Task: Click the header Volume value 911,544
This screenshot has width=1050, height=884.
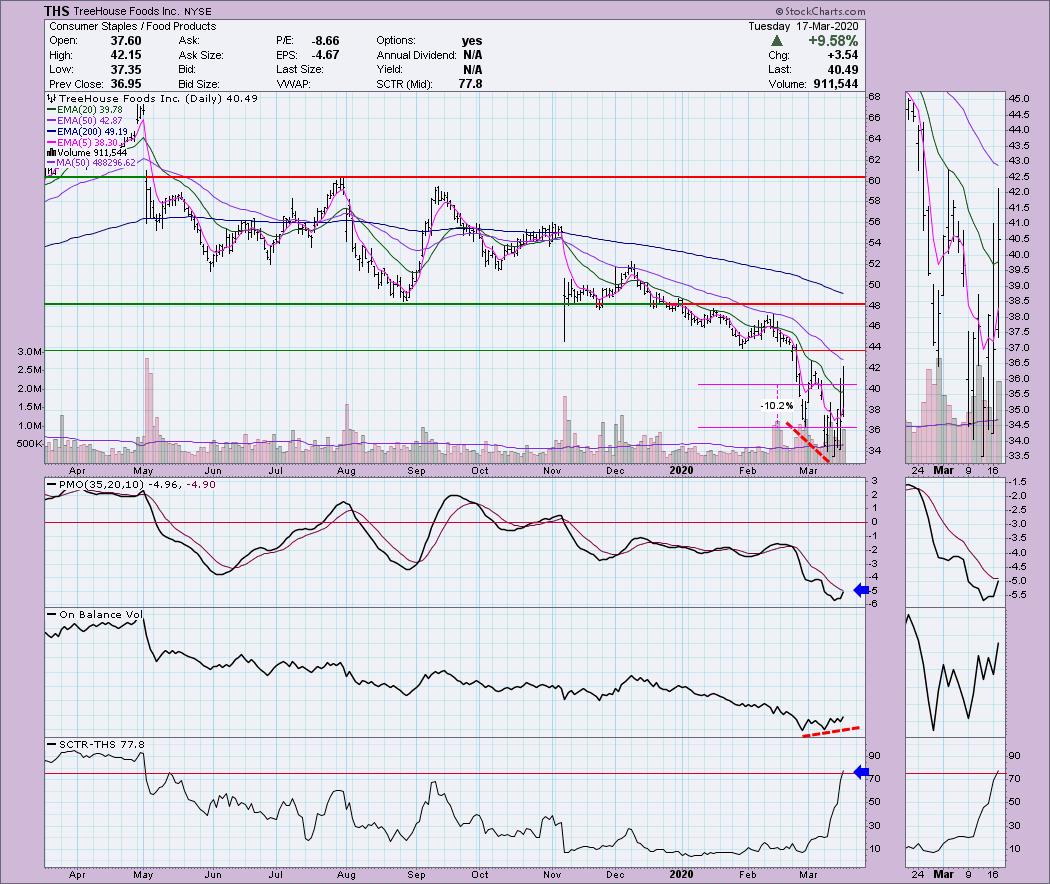Action: (834, 84)
